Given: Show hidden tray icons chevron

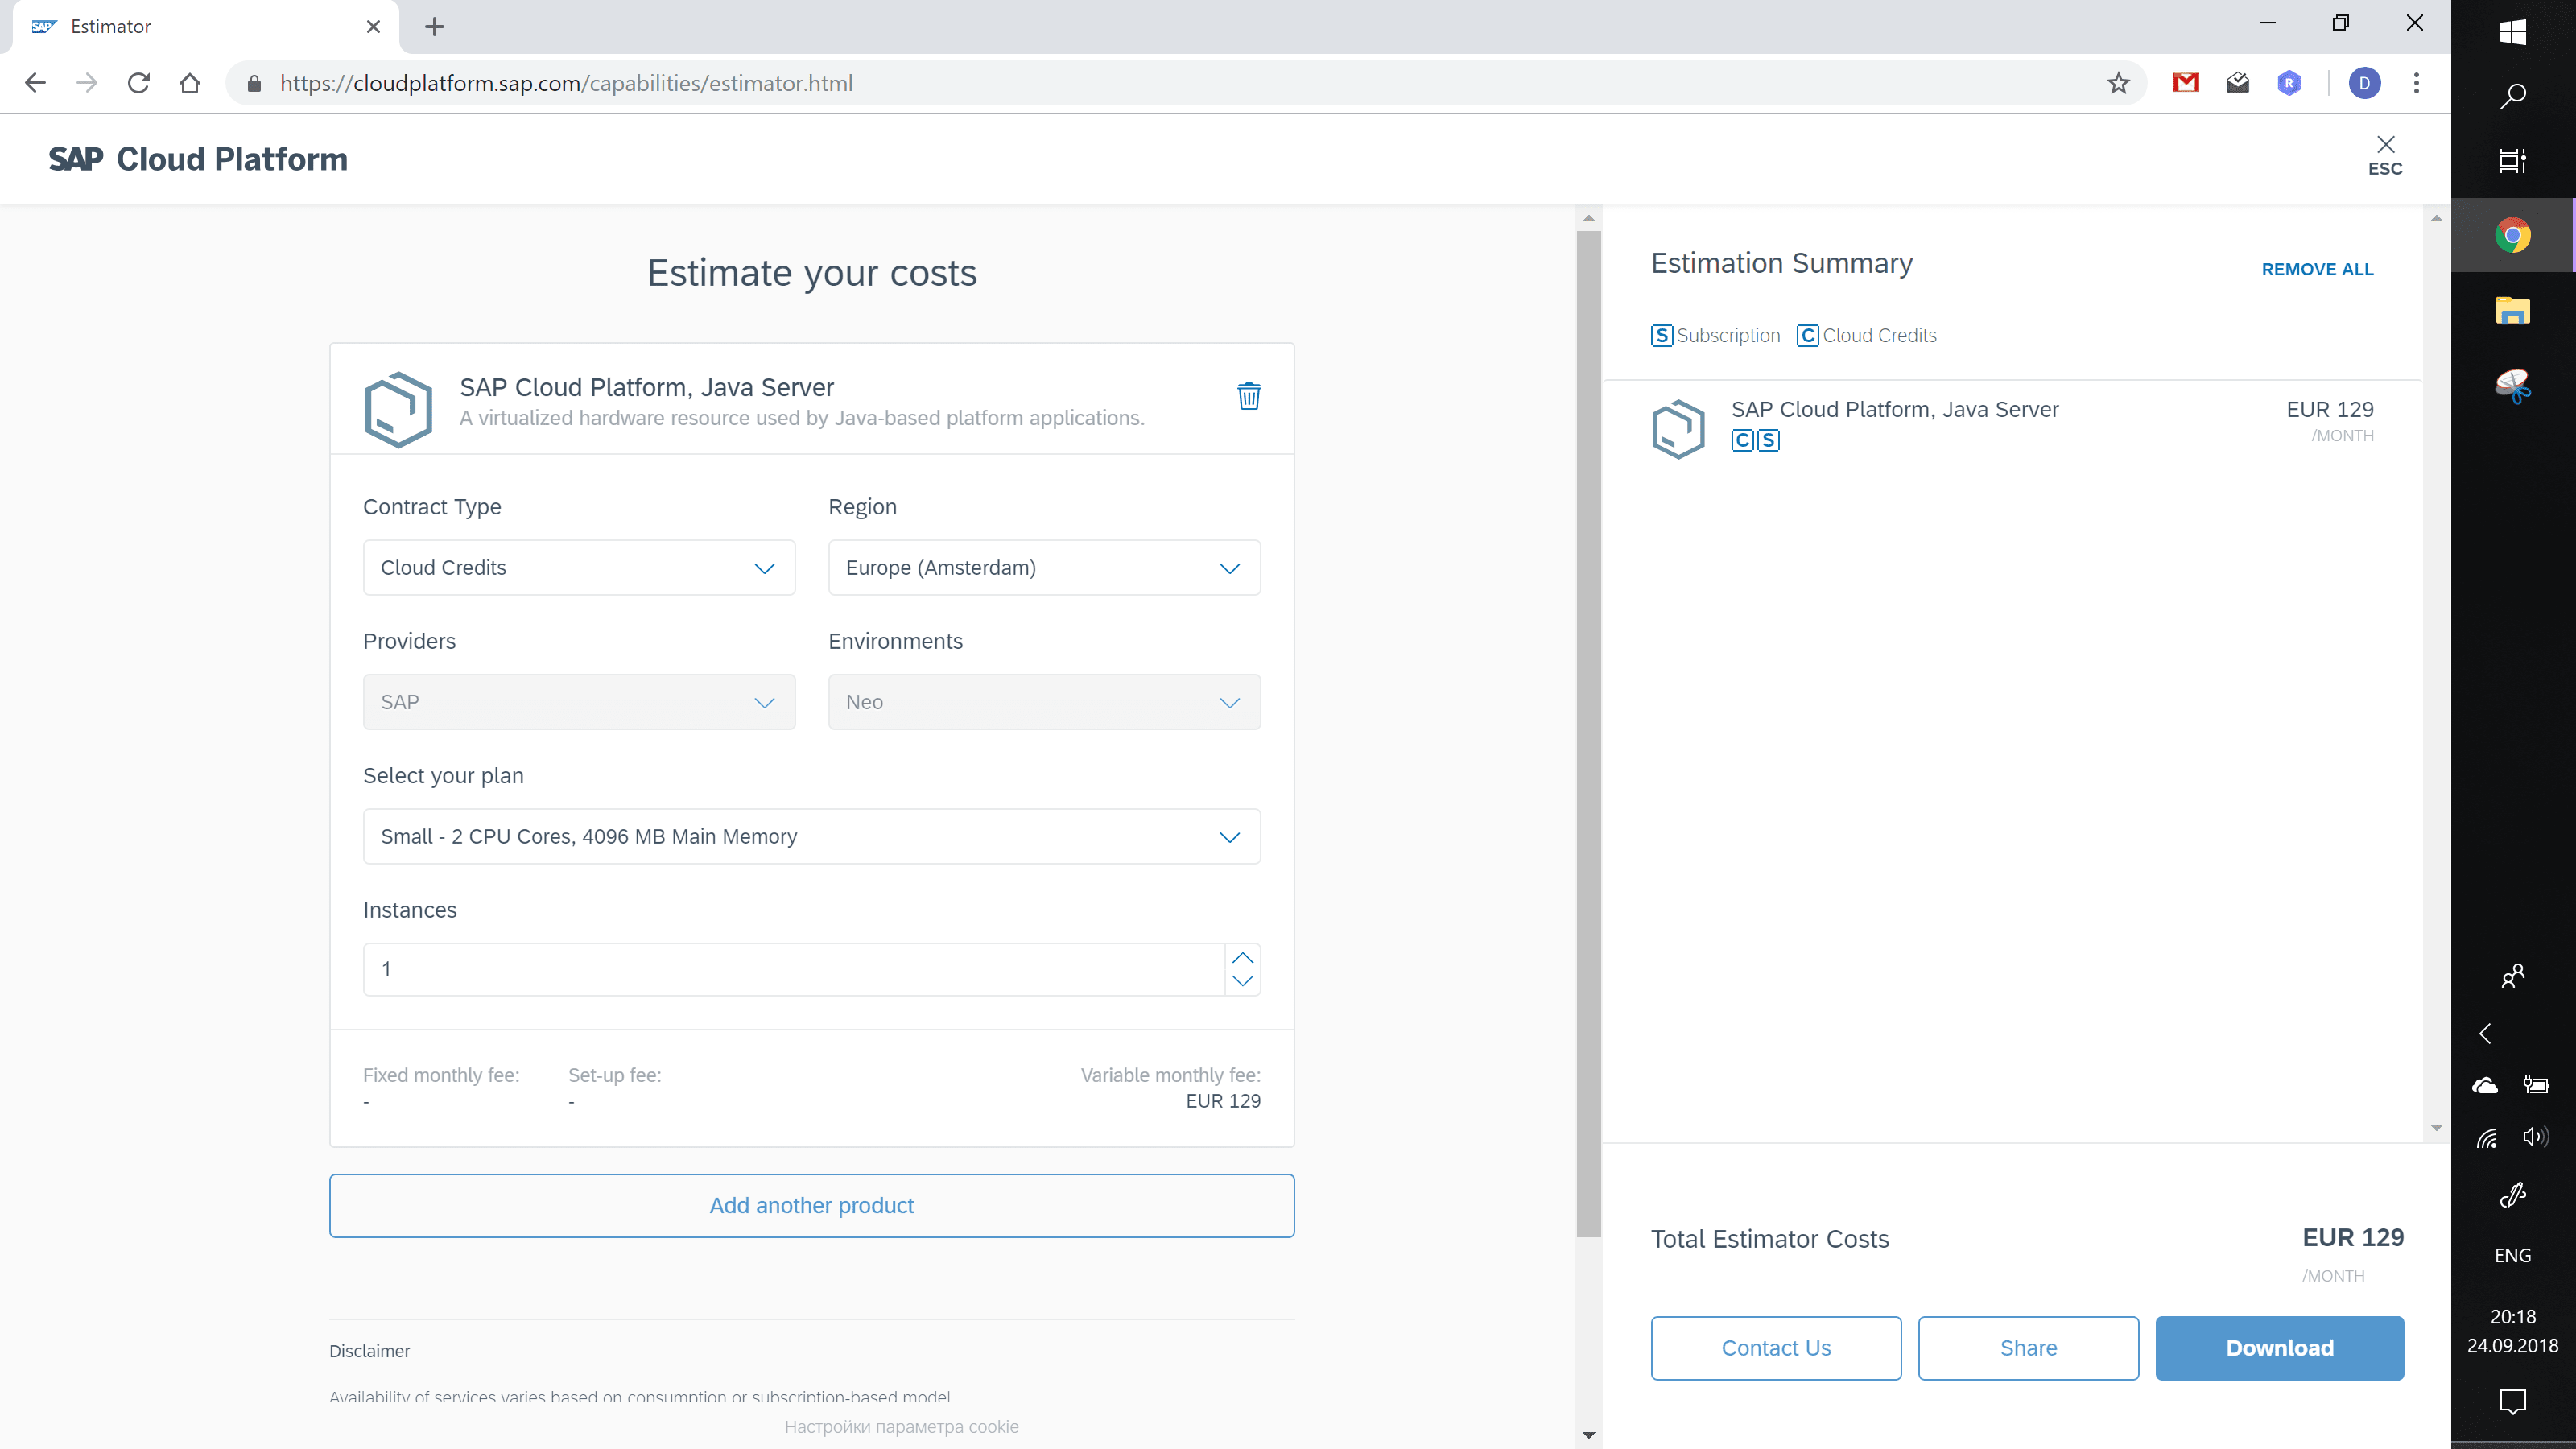Looking at the screenshot, I should pyautogui.click(x=2485, y=1033).
